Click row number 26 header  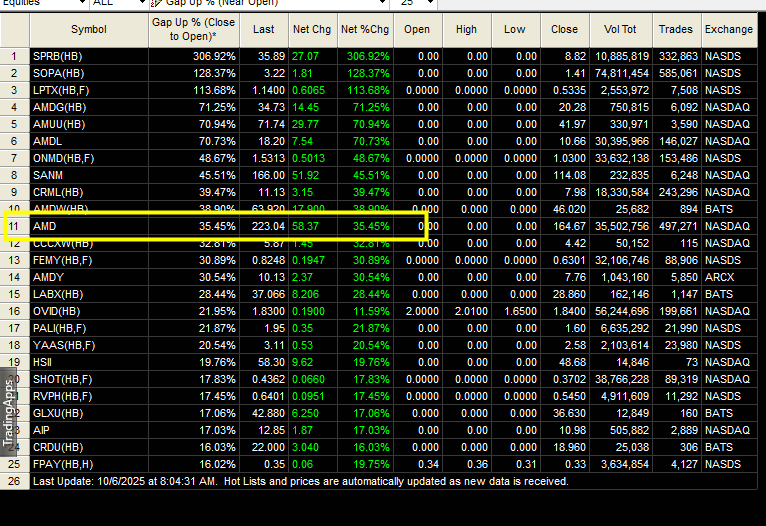[15, 482]
